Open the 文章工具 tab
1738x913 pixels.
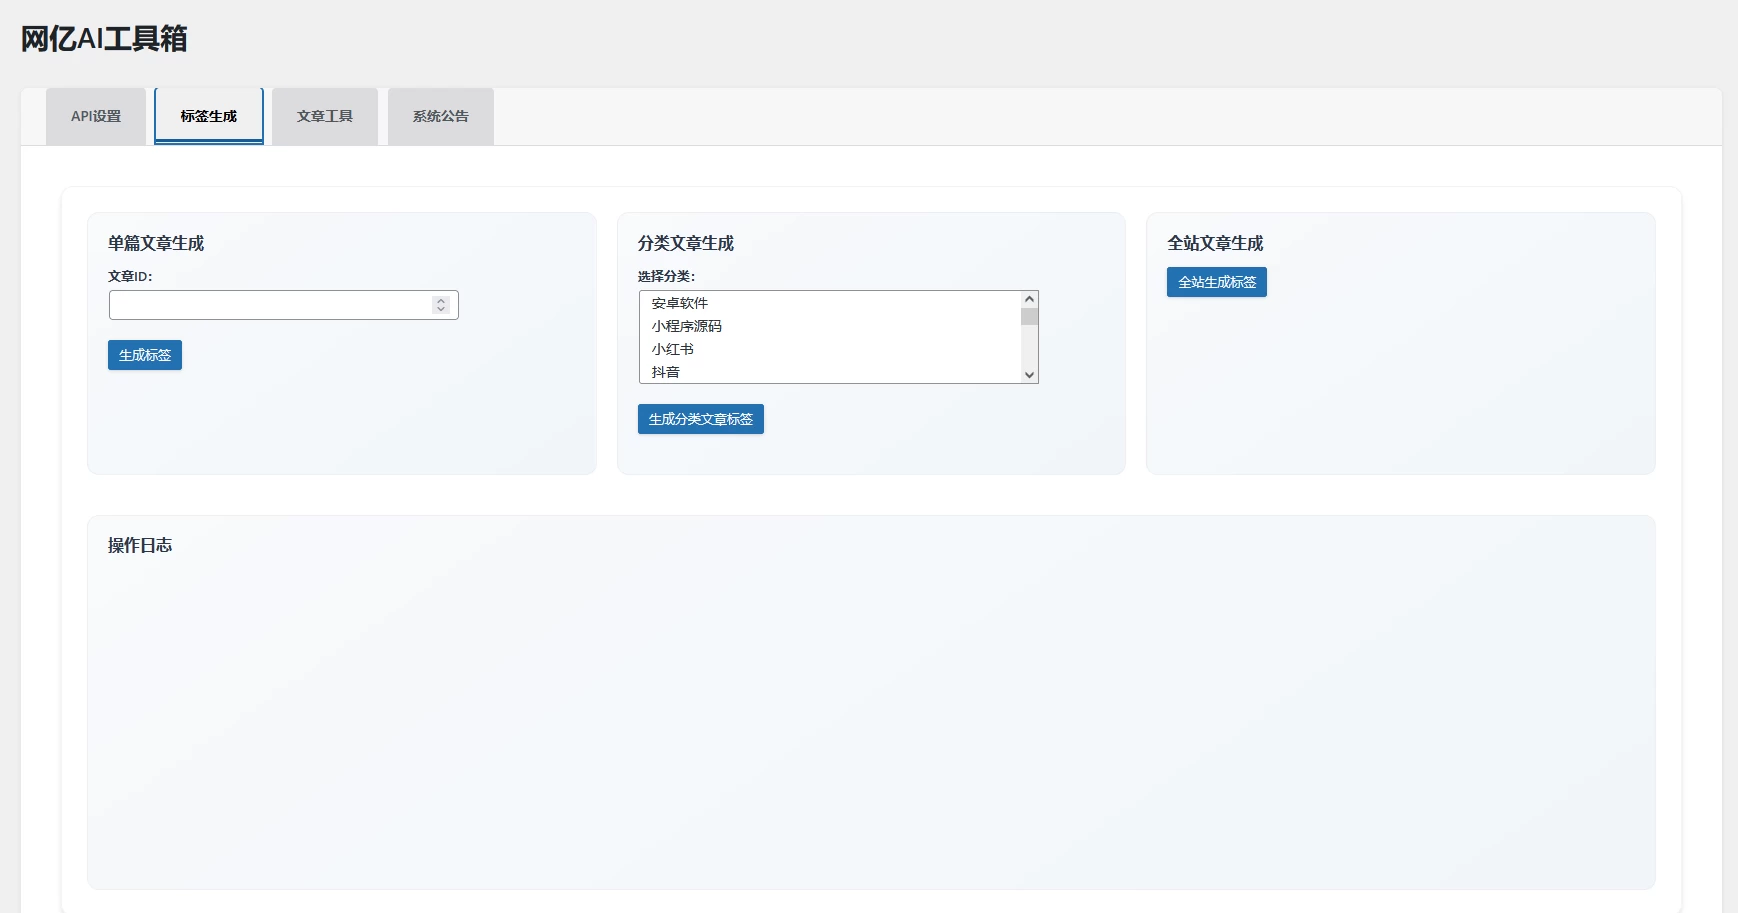click(x=324, y=116)
